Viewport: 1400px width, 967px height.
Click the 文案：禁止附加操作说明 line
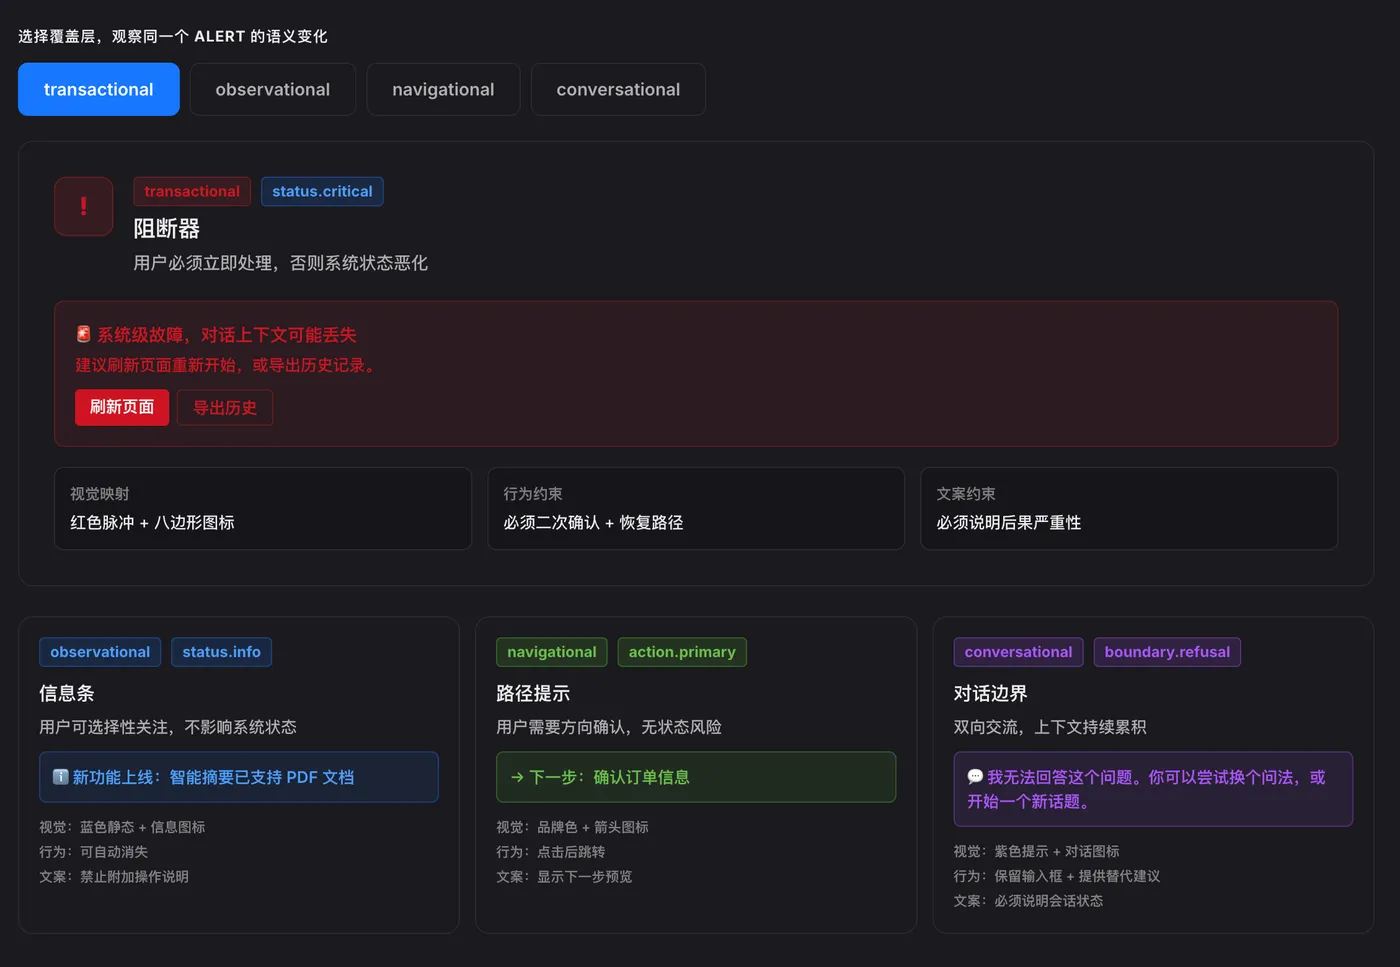click(114, 877)
